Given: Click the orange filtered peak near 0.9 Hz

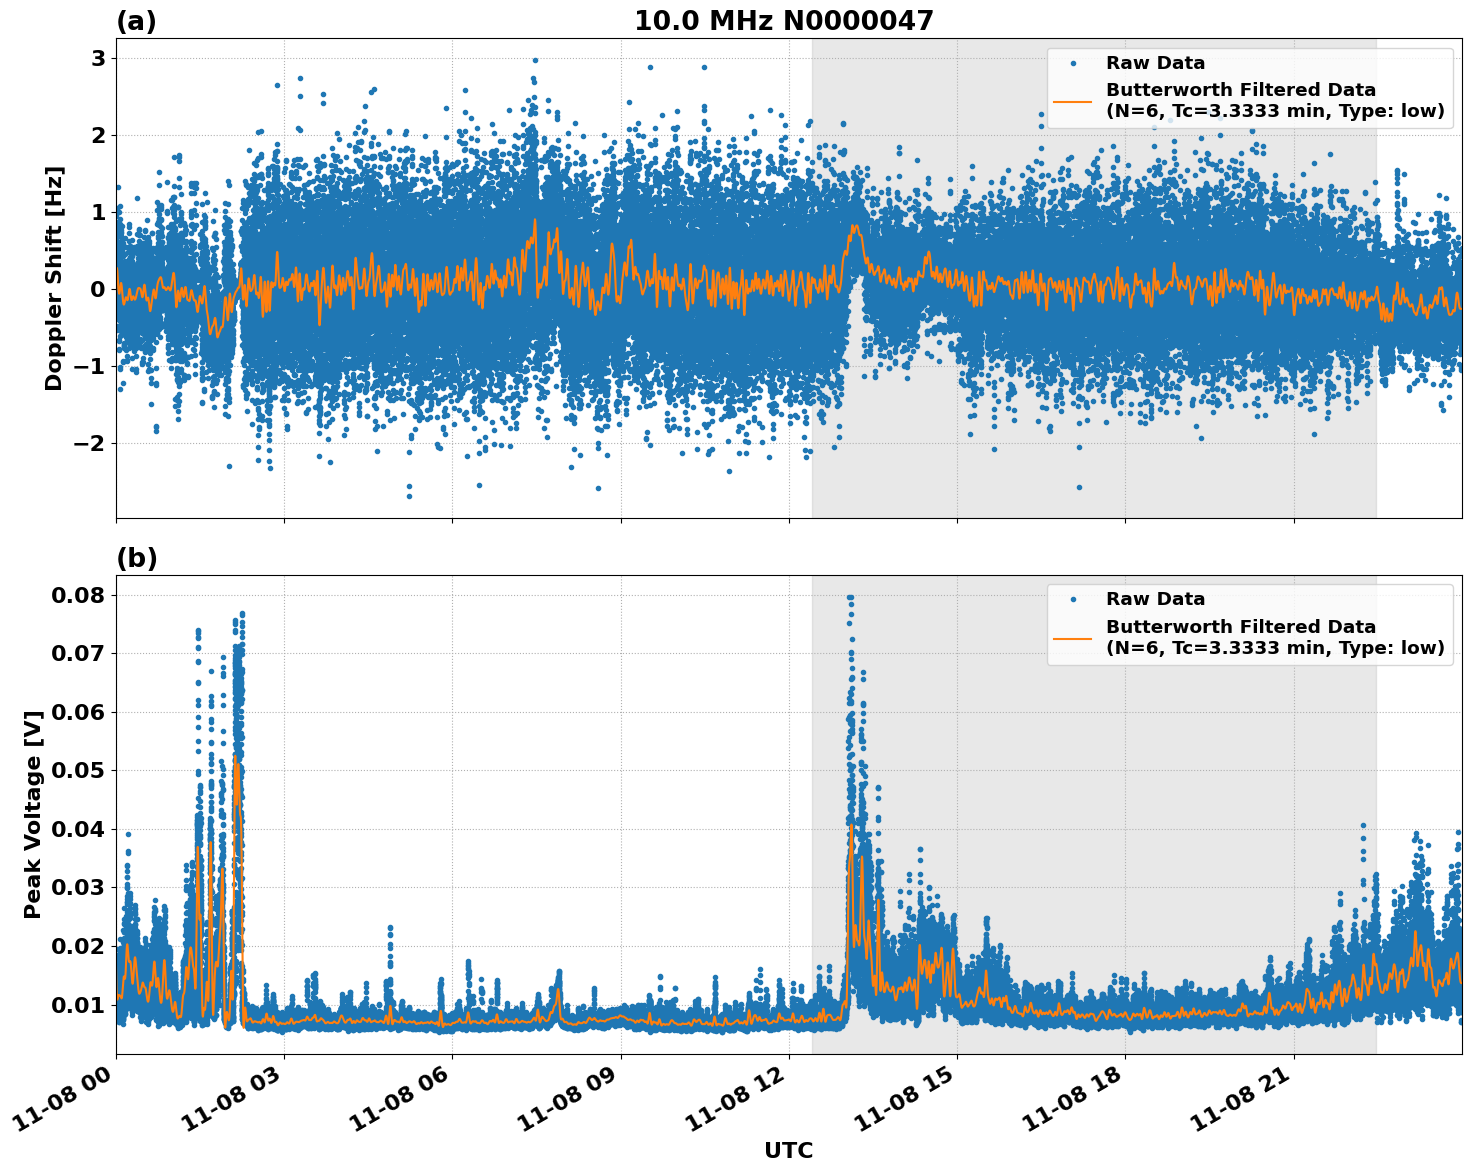Looking at the screenshot, I should click(533, 218).
